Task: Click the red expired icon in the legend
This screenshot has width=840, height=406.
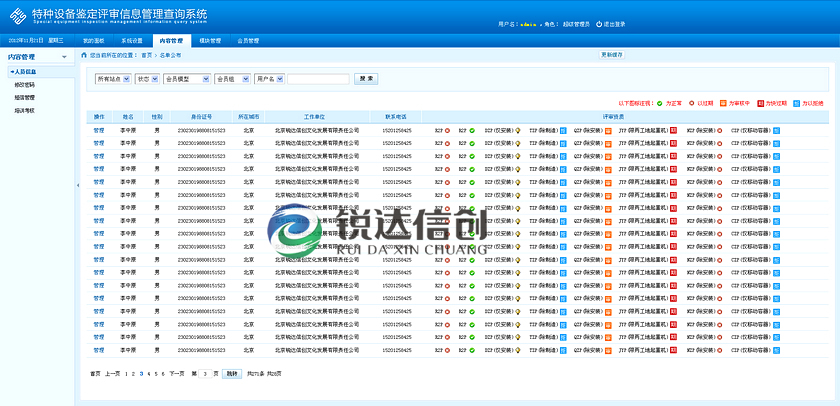Action: point(691,102)
